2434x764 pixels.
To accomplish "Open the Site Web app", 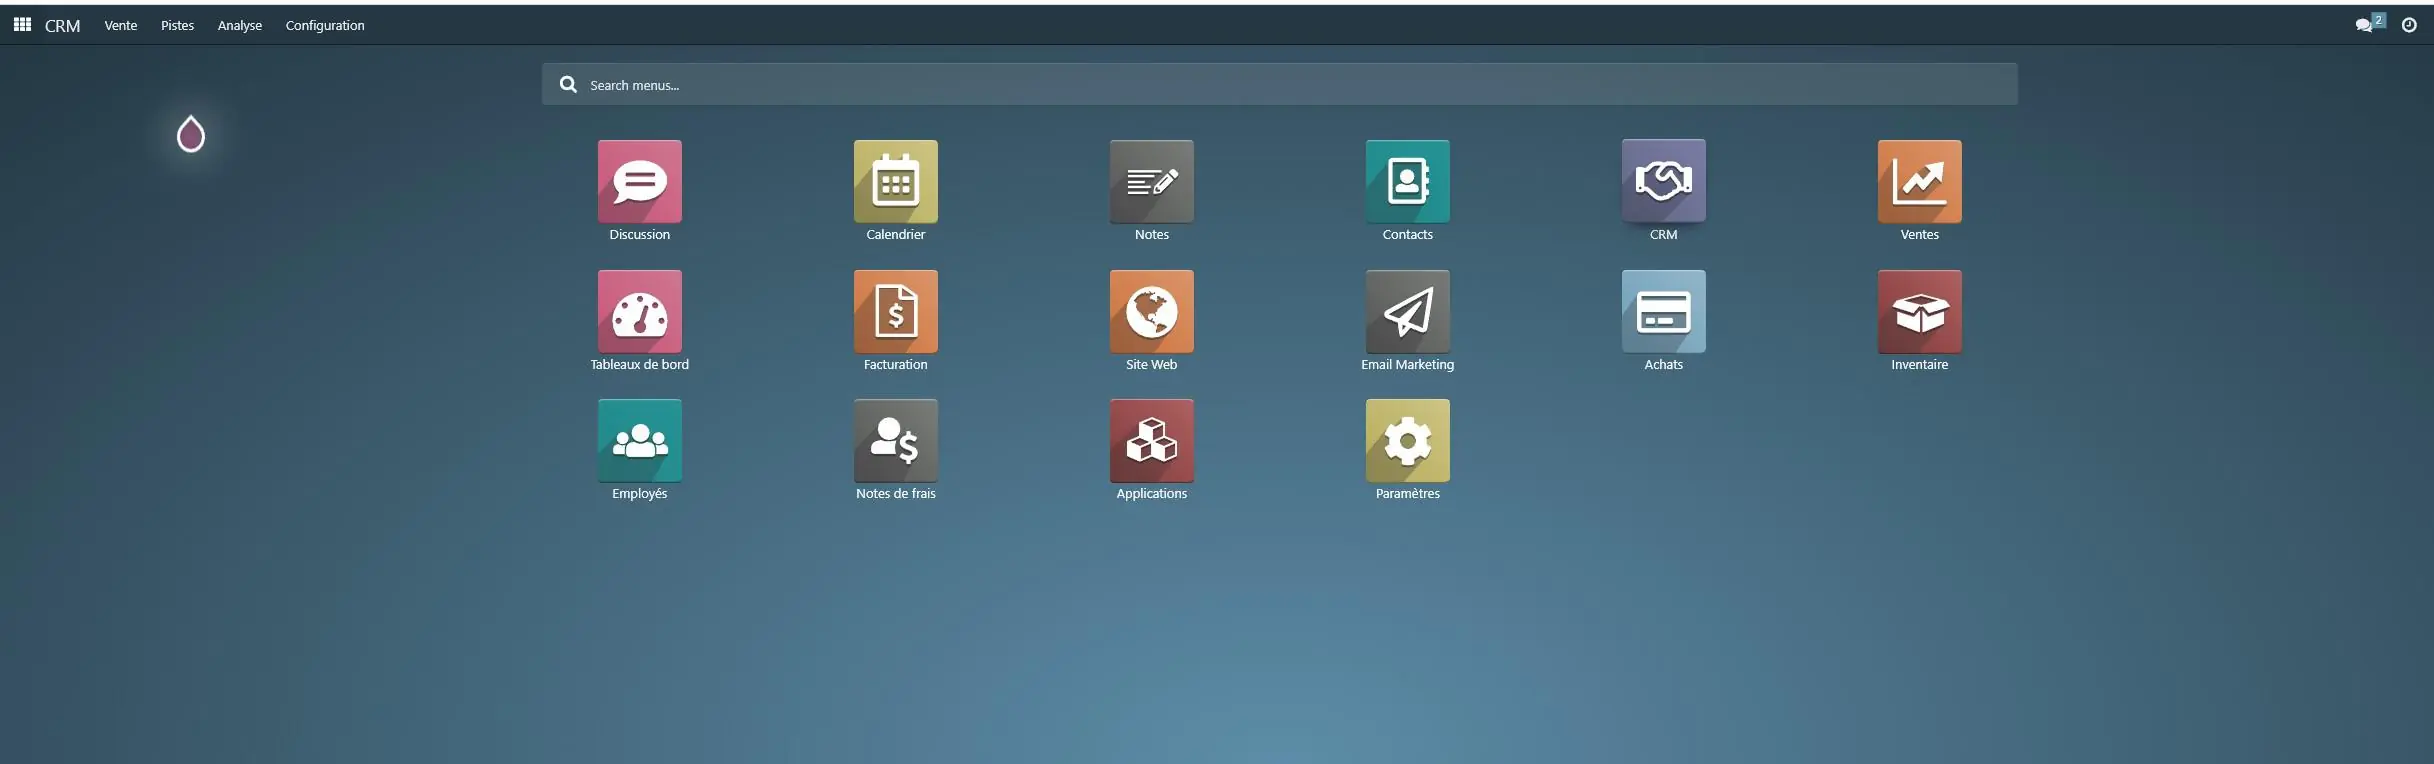I will (x=1151, y=312).
